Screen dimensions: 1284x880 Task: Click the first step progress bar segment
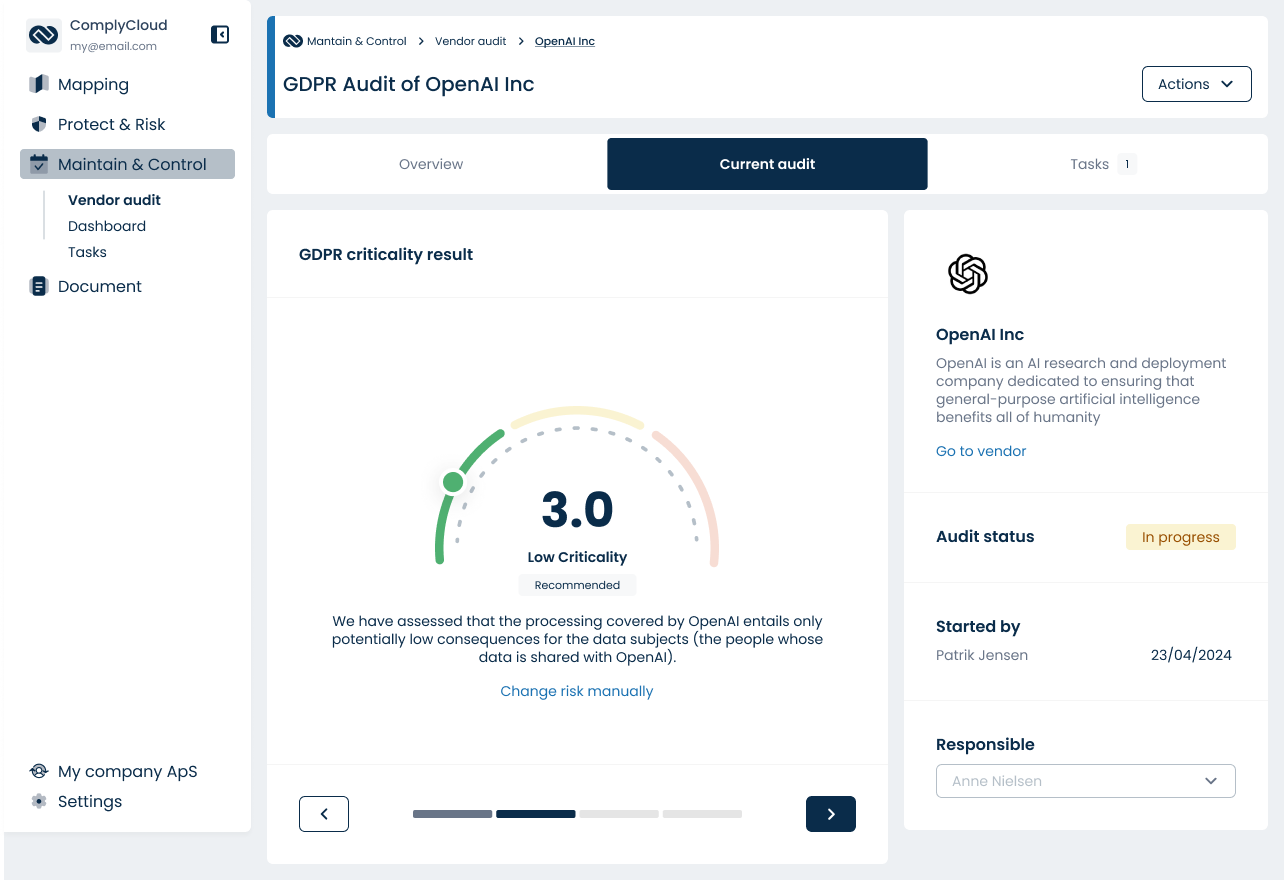click(x=453, y=814)
